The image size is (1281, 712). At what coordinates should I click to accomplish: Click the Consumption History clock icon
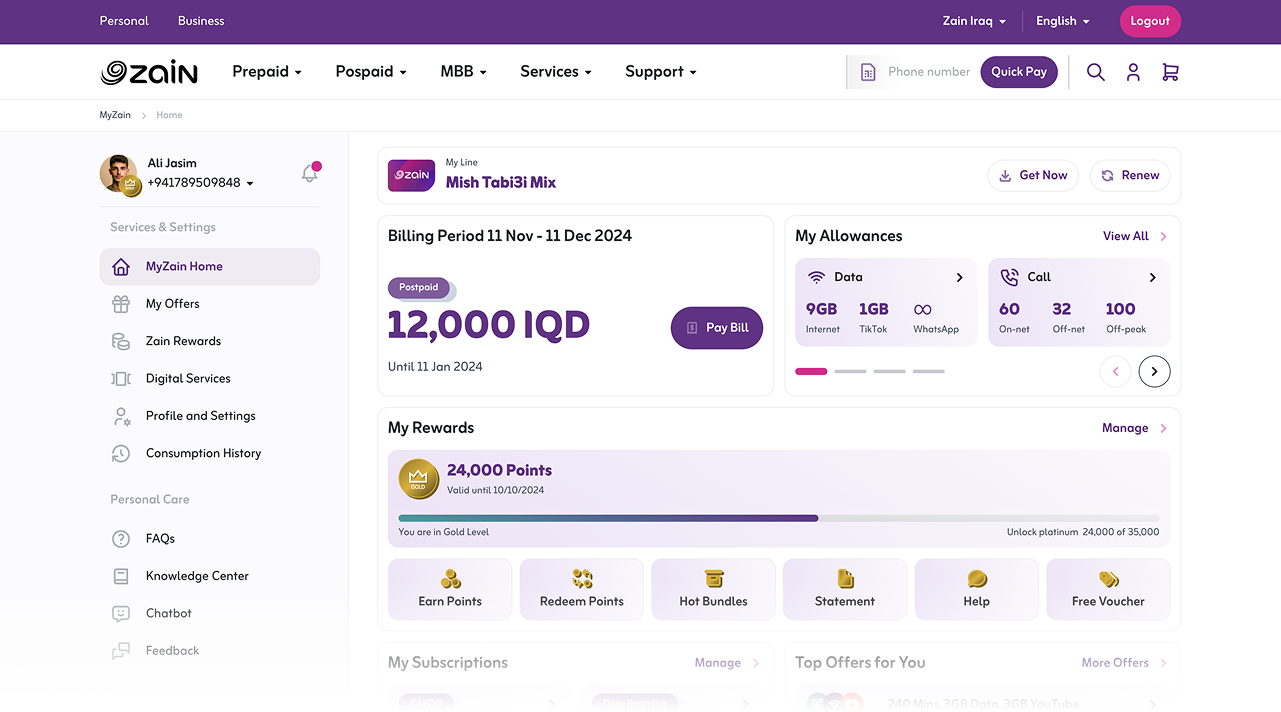(x=121, y=453)
